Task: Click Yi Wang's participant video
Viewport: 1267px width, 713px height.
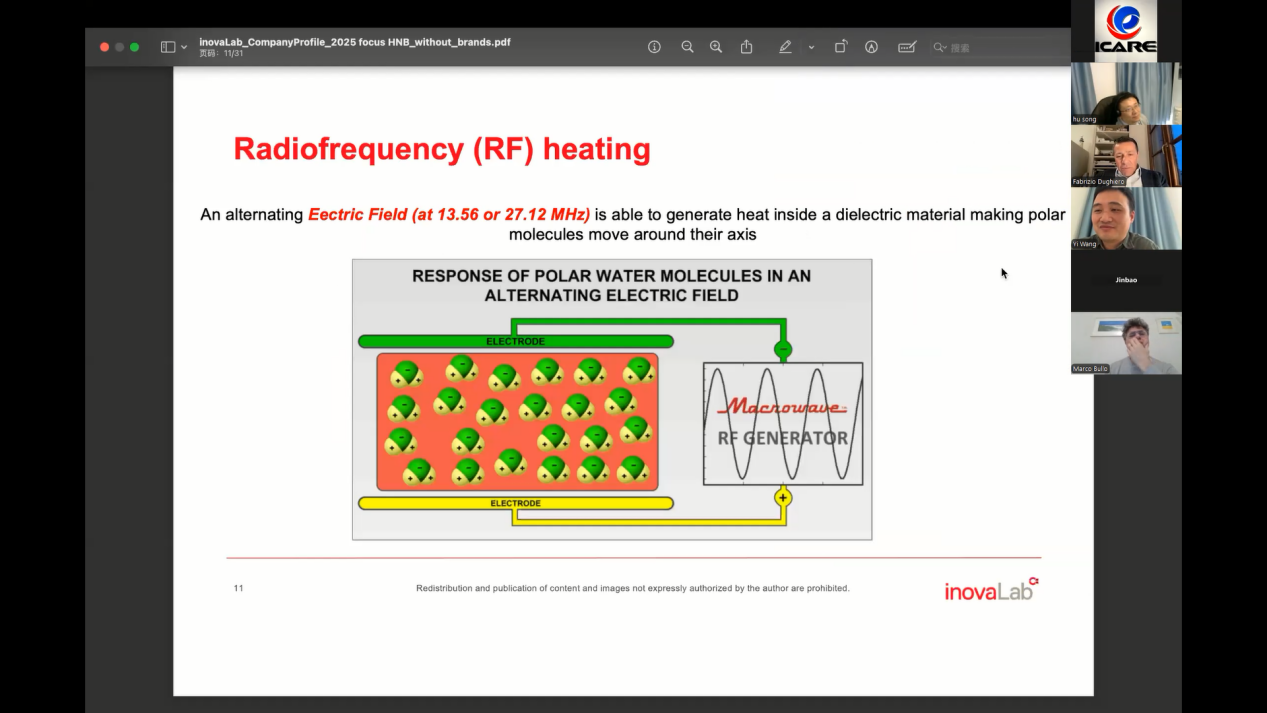Action: pos(1126,218)
